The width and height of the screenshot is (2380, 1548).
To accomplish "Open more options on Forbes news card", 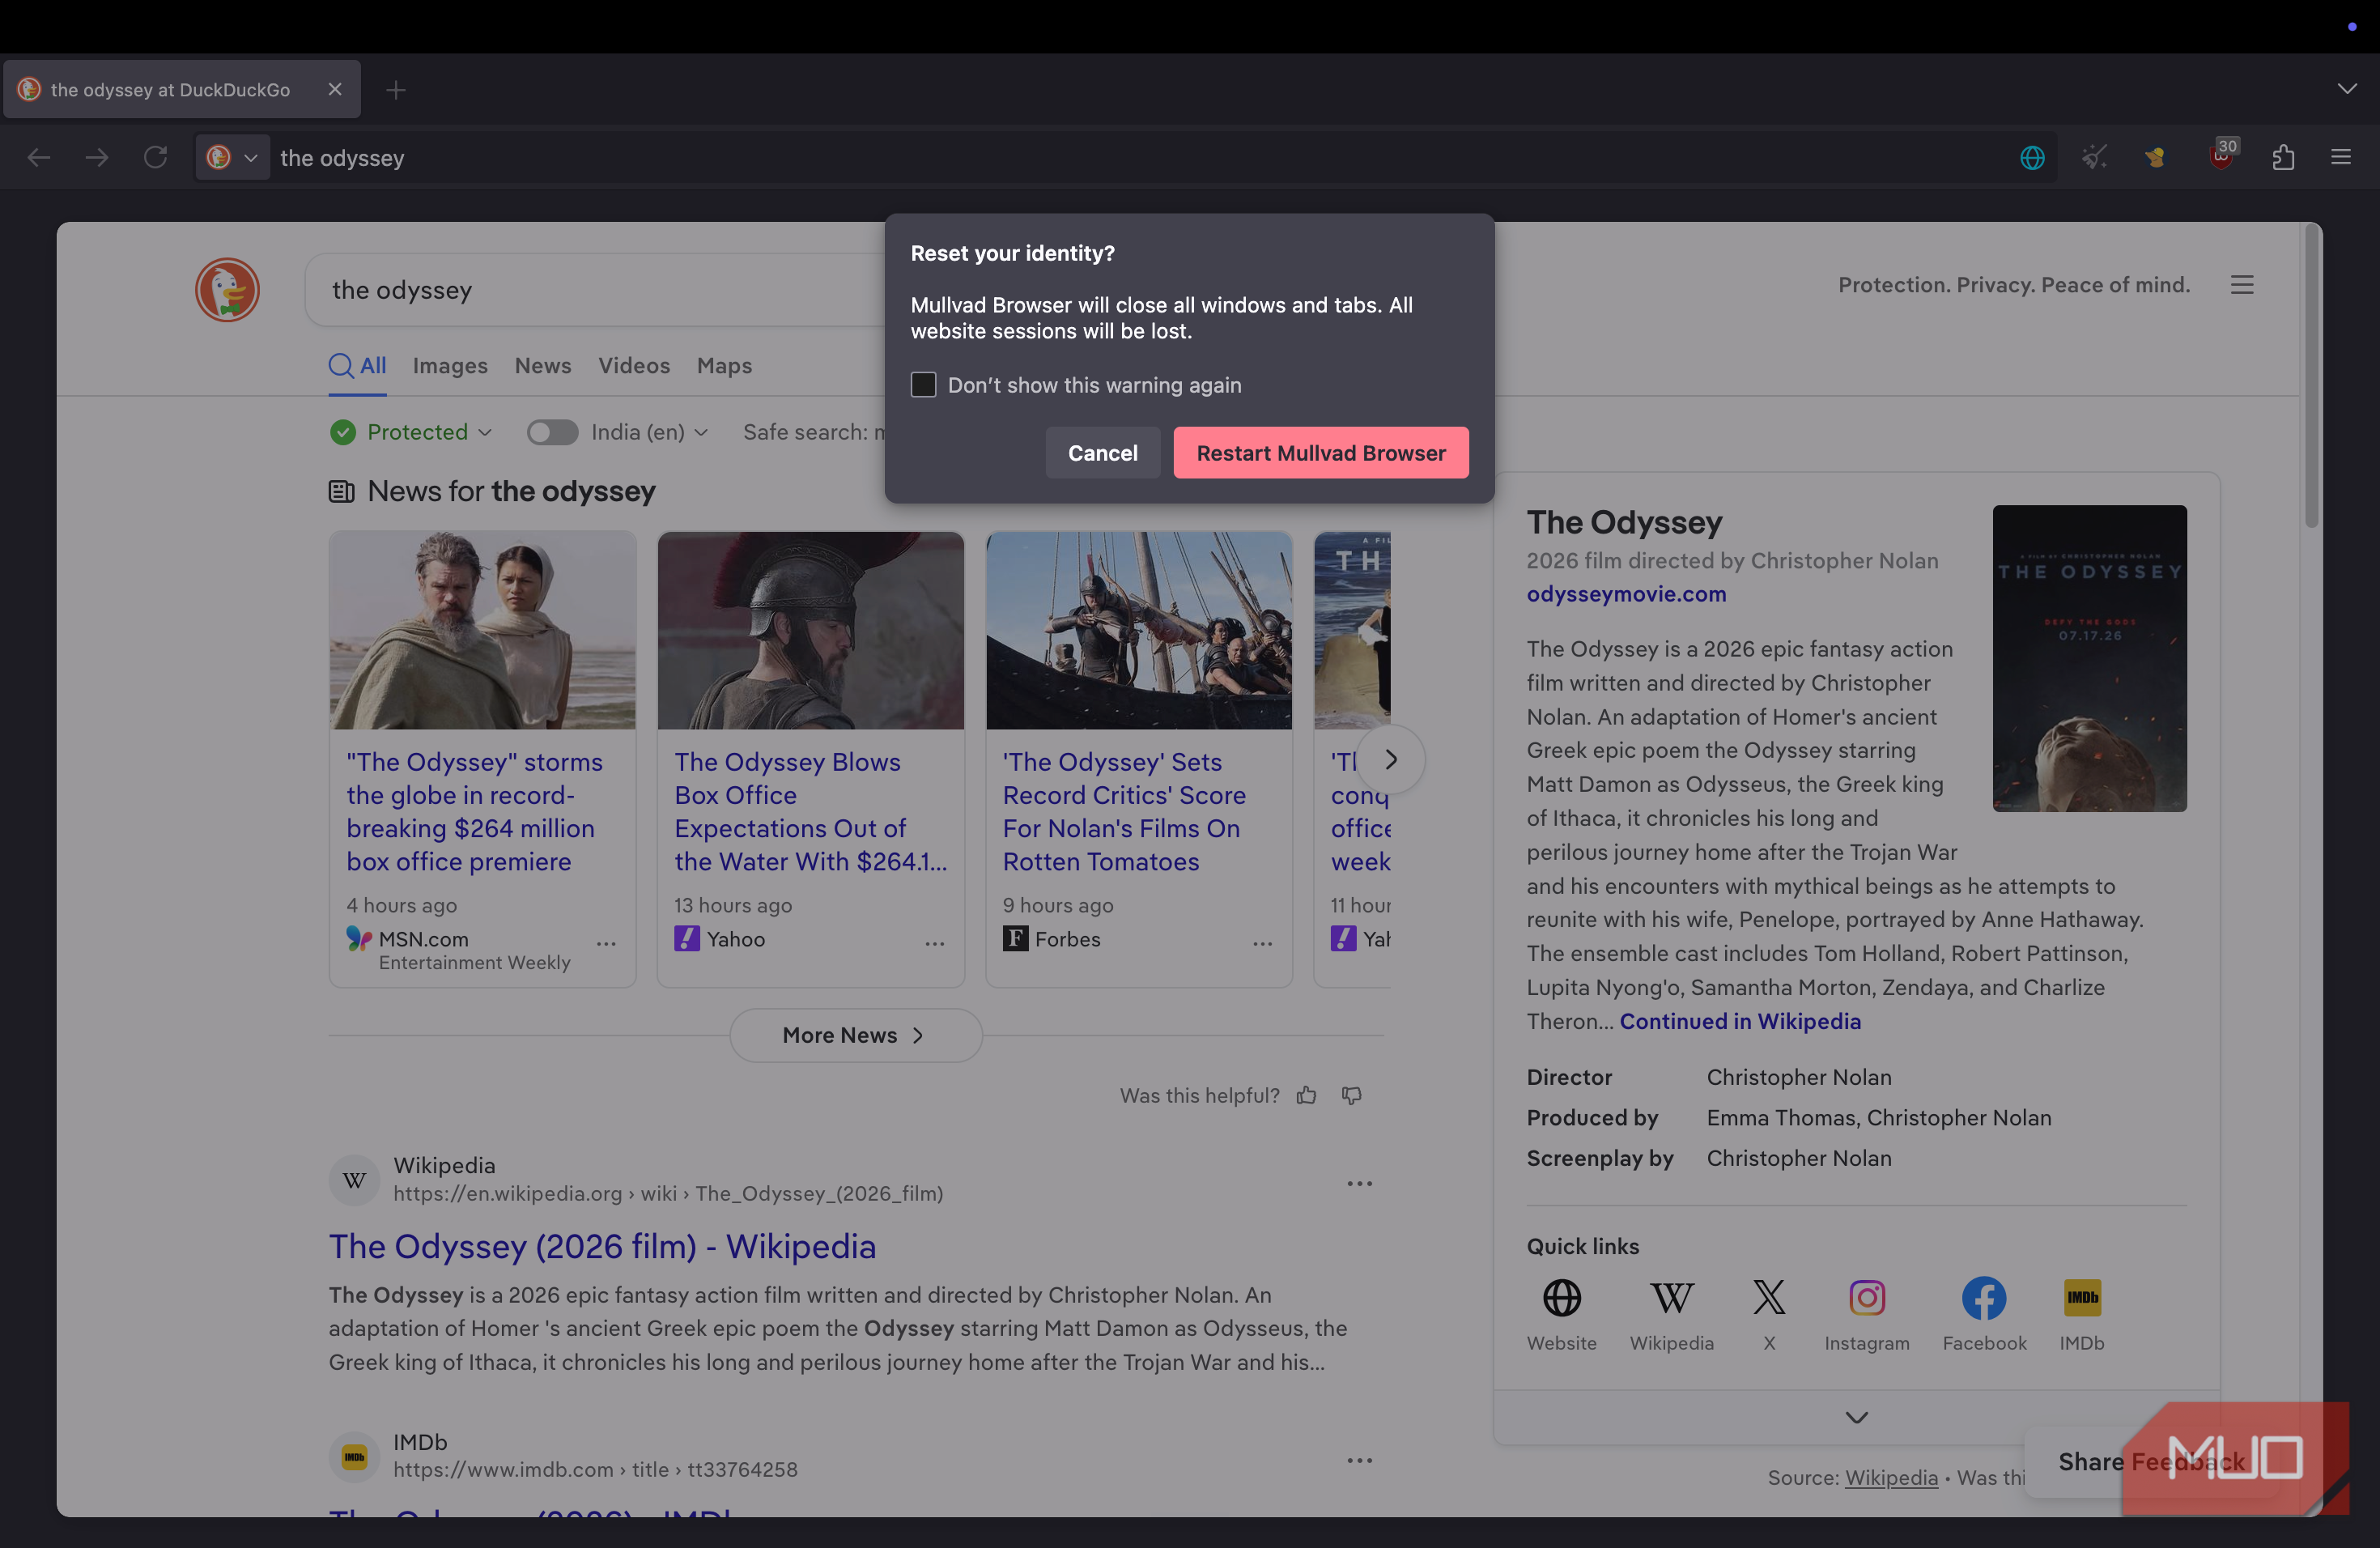I will tap(1262, 943).
